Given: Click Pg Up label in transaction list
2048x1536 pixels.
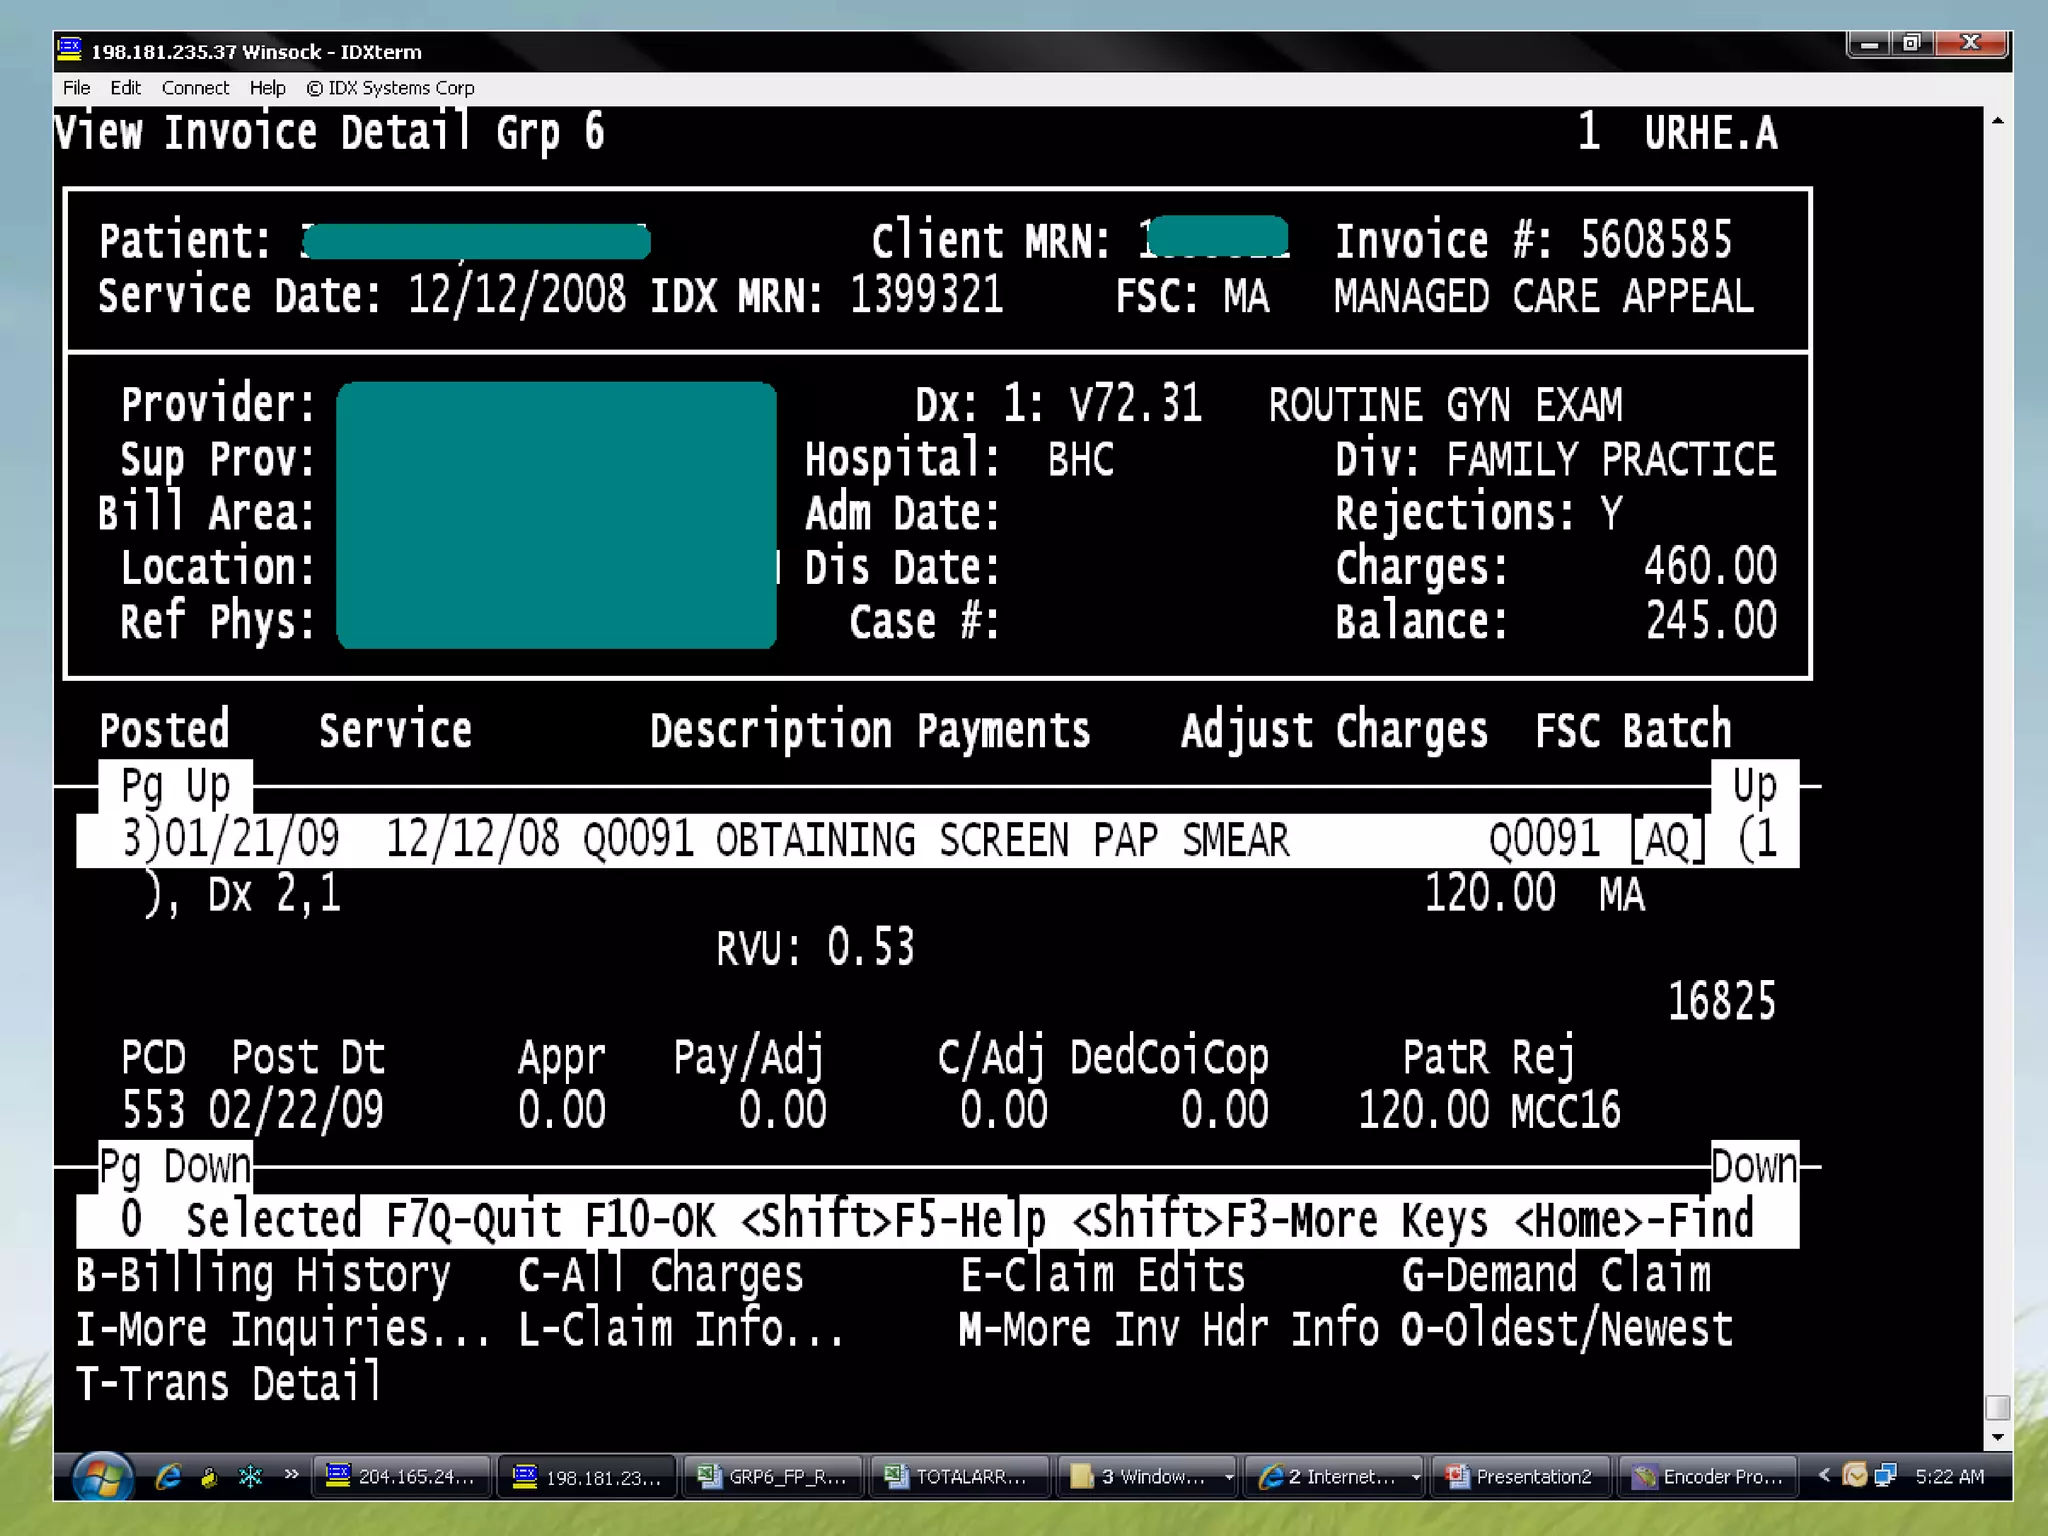Looking at the screenshot, I should [x=175, y=786].
